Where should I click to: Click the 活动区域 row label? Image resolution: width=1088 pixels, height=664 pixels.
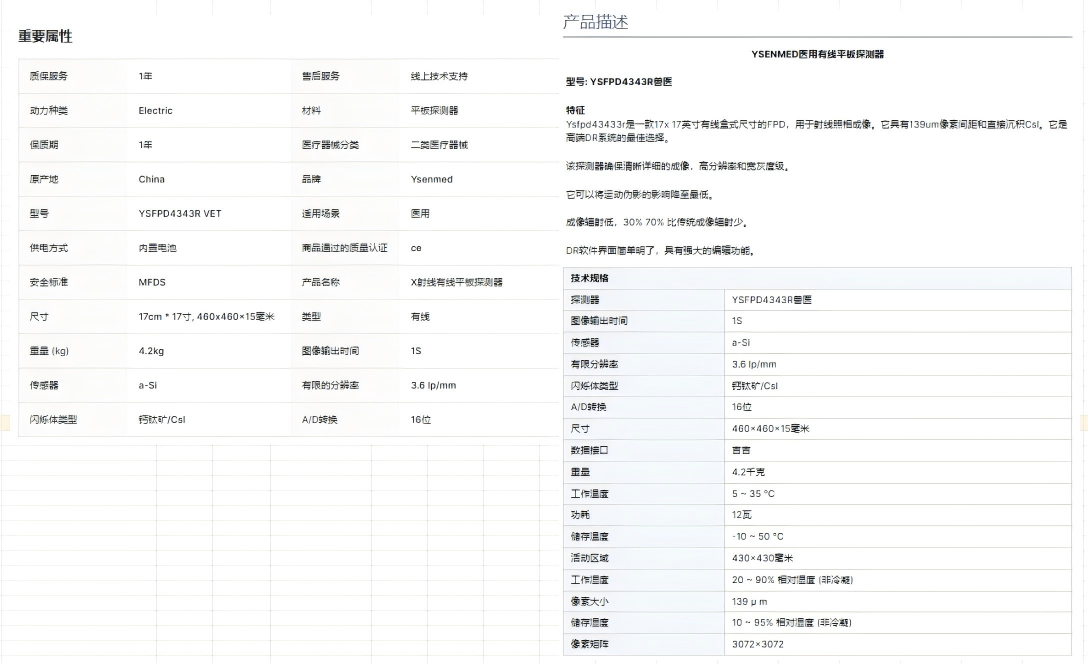click(590, 558)
